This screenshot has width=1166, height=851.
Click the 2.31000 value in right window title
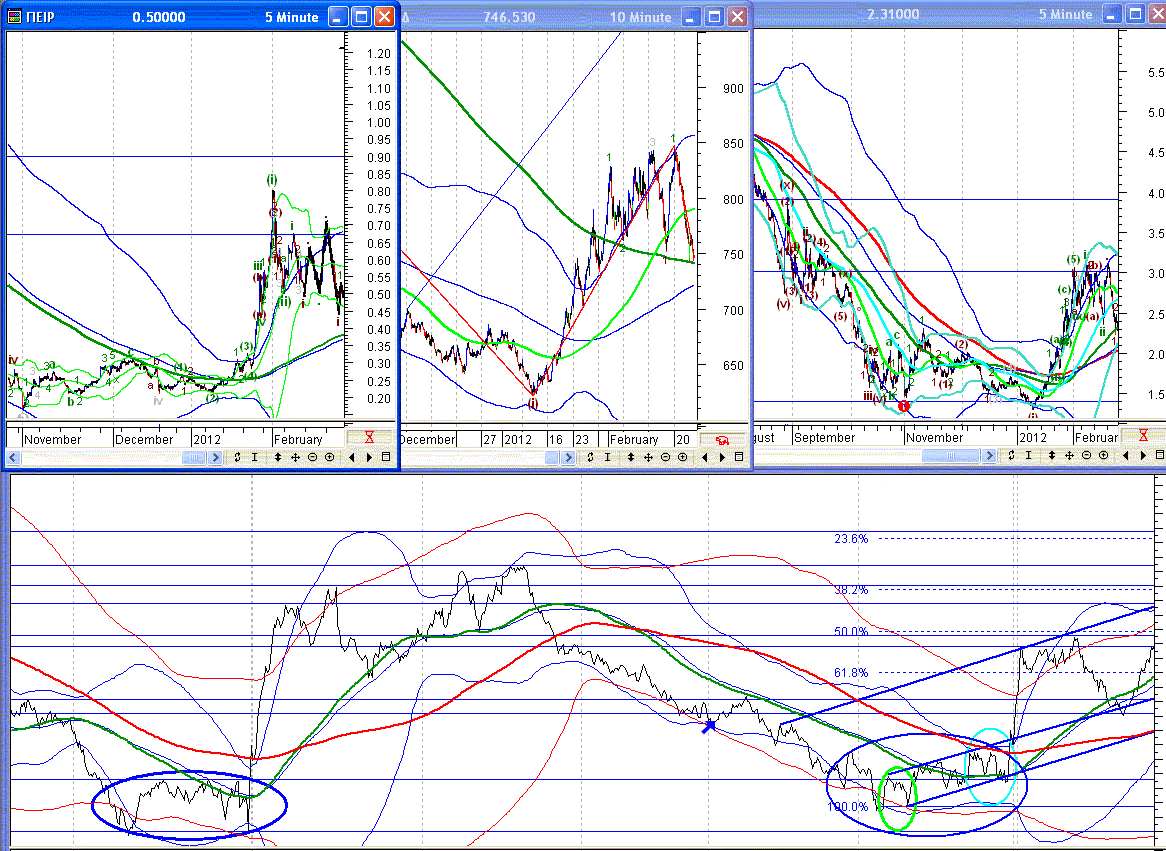(892, 14)
